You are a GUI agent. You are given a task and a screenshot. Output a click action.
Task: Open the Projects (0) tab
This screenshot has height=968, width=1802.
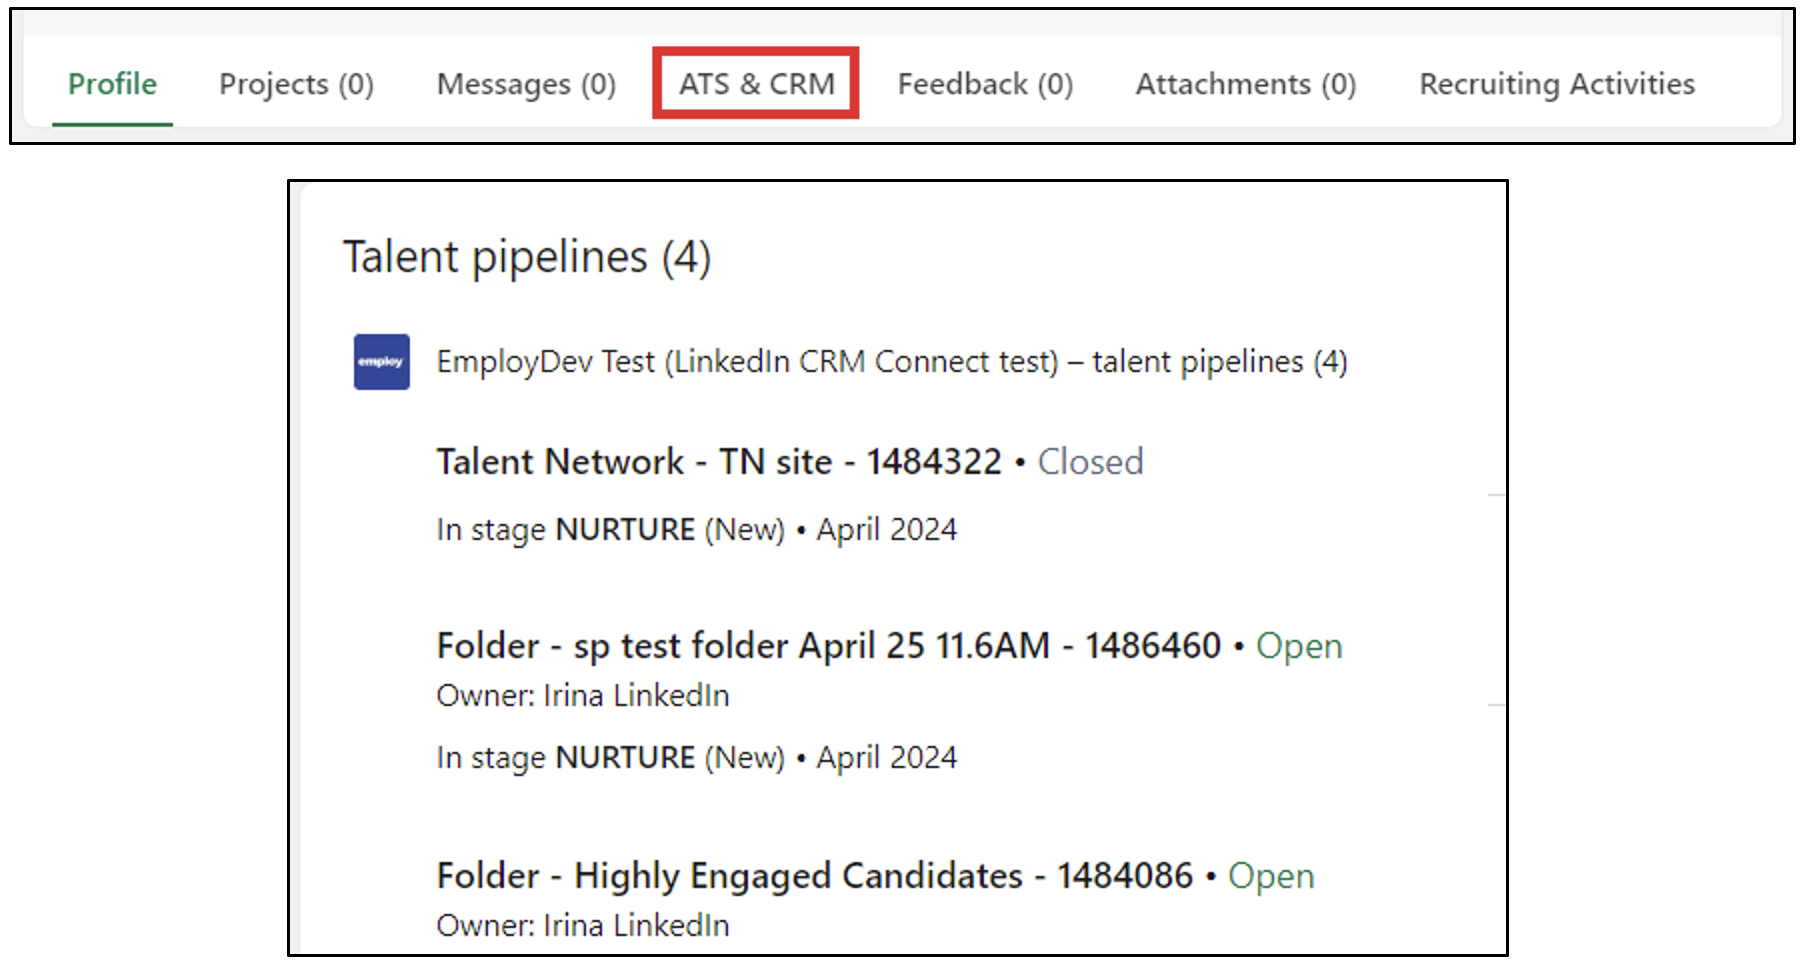296,85
